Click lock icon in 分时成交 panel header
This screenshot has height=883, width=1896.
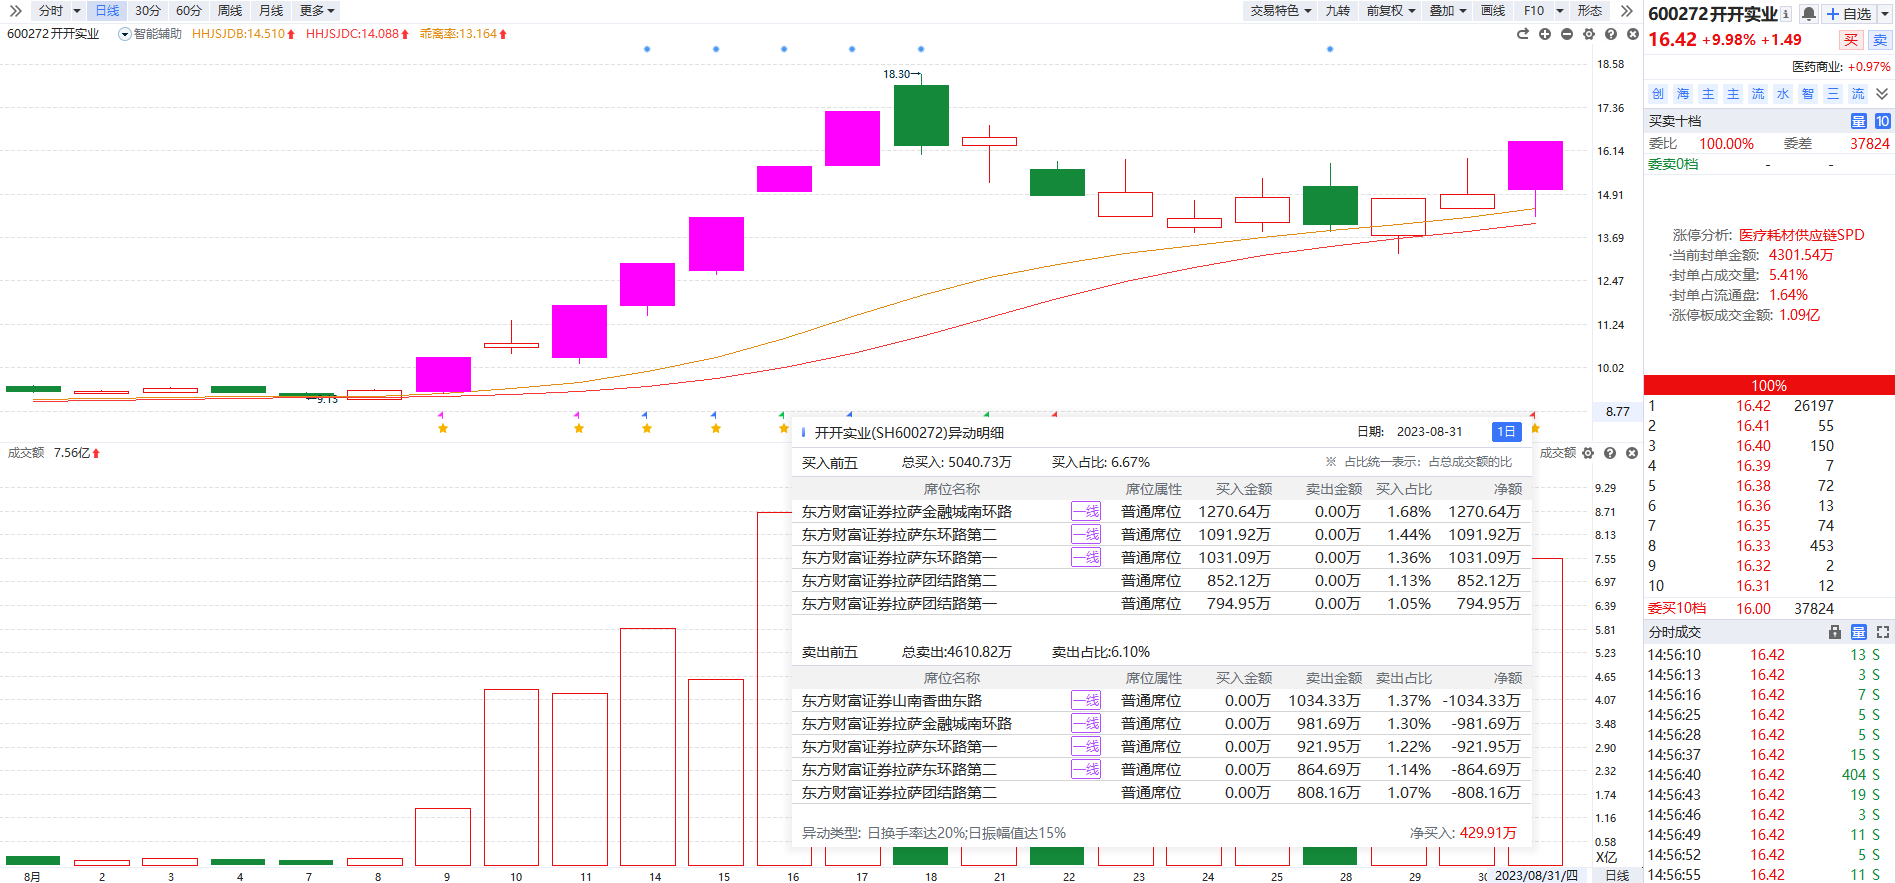1835,632
